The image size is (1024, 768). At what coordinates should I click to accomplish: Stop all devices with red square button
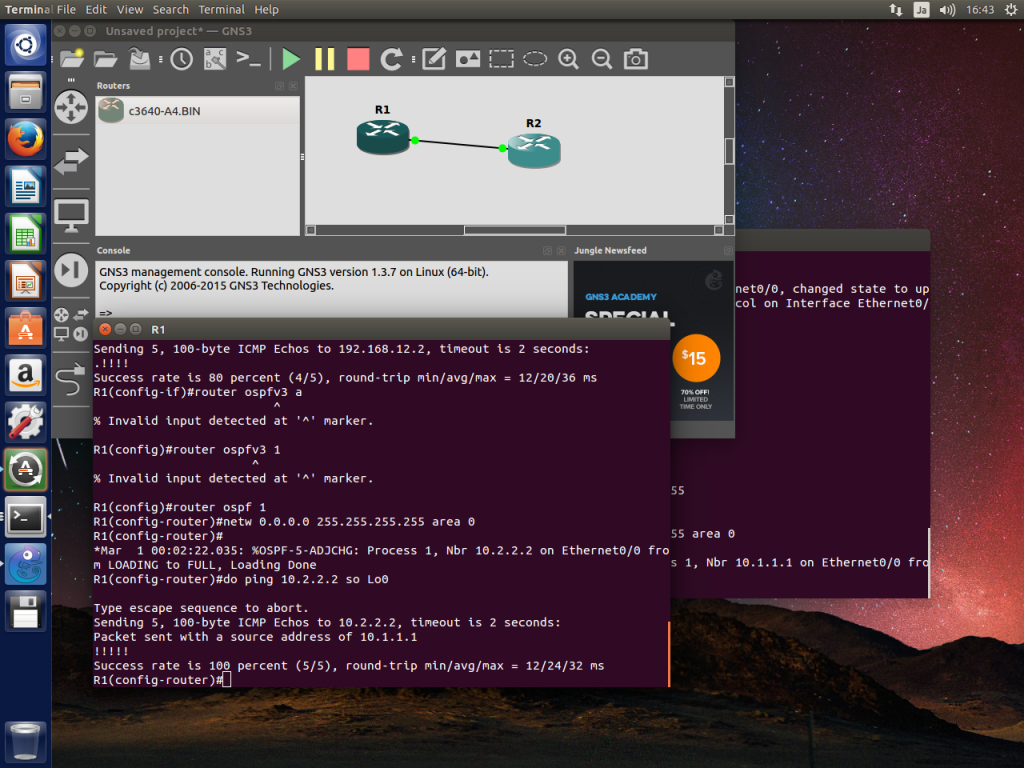pyautogui.click(x=358, y=59)
